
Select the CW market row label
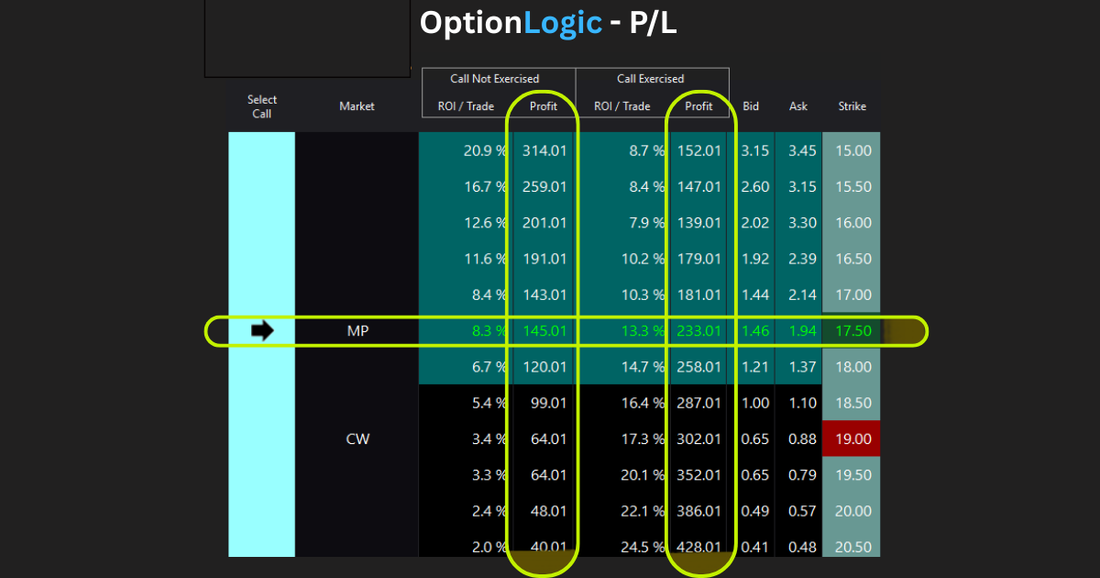(358, 439)
